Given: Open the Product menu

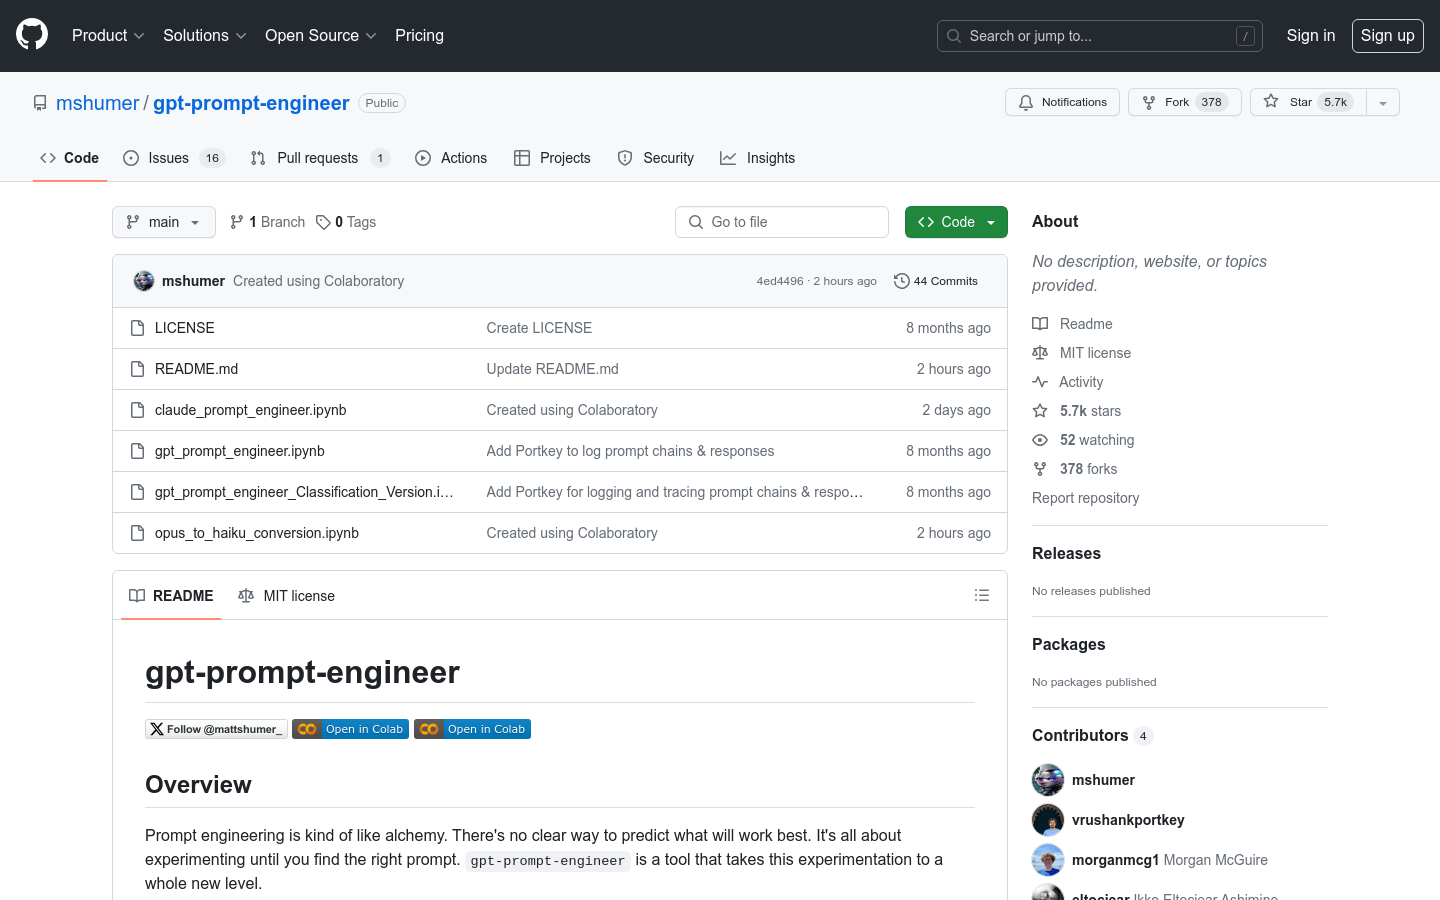Looking at the screenshot, I should click(x=108, y=35).
